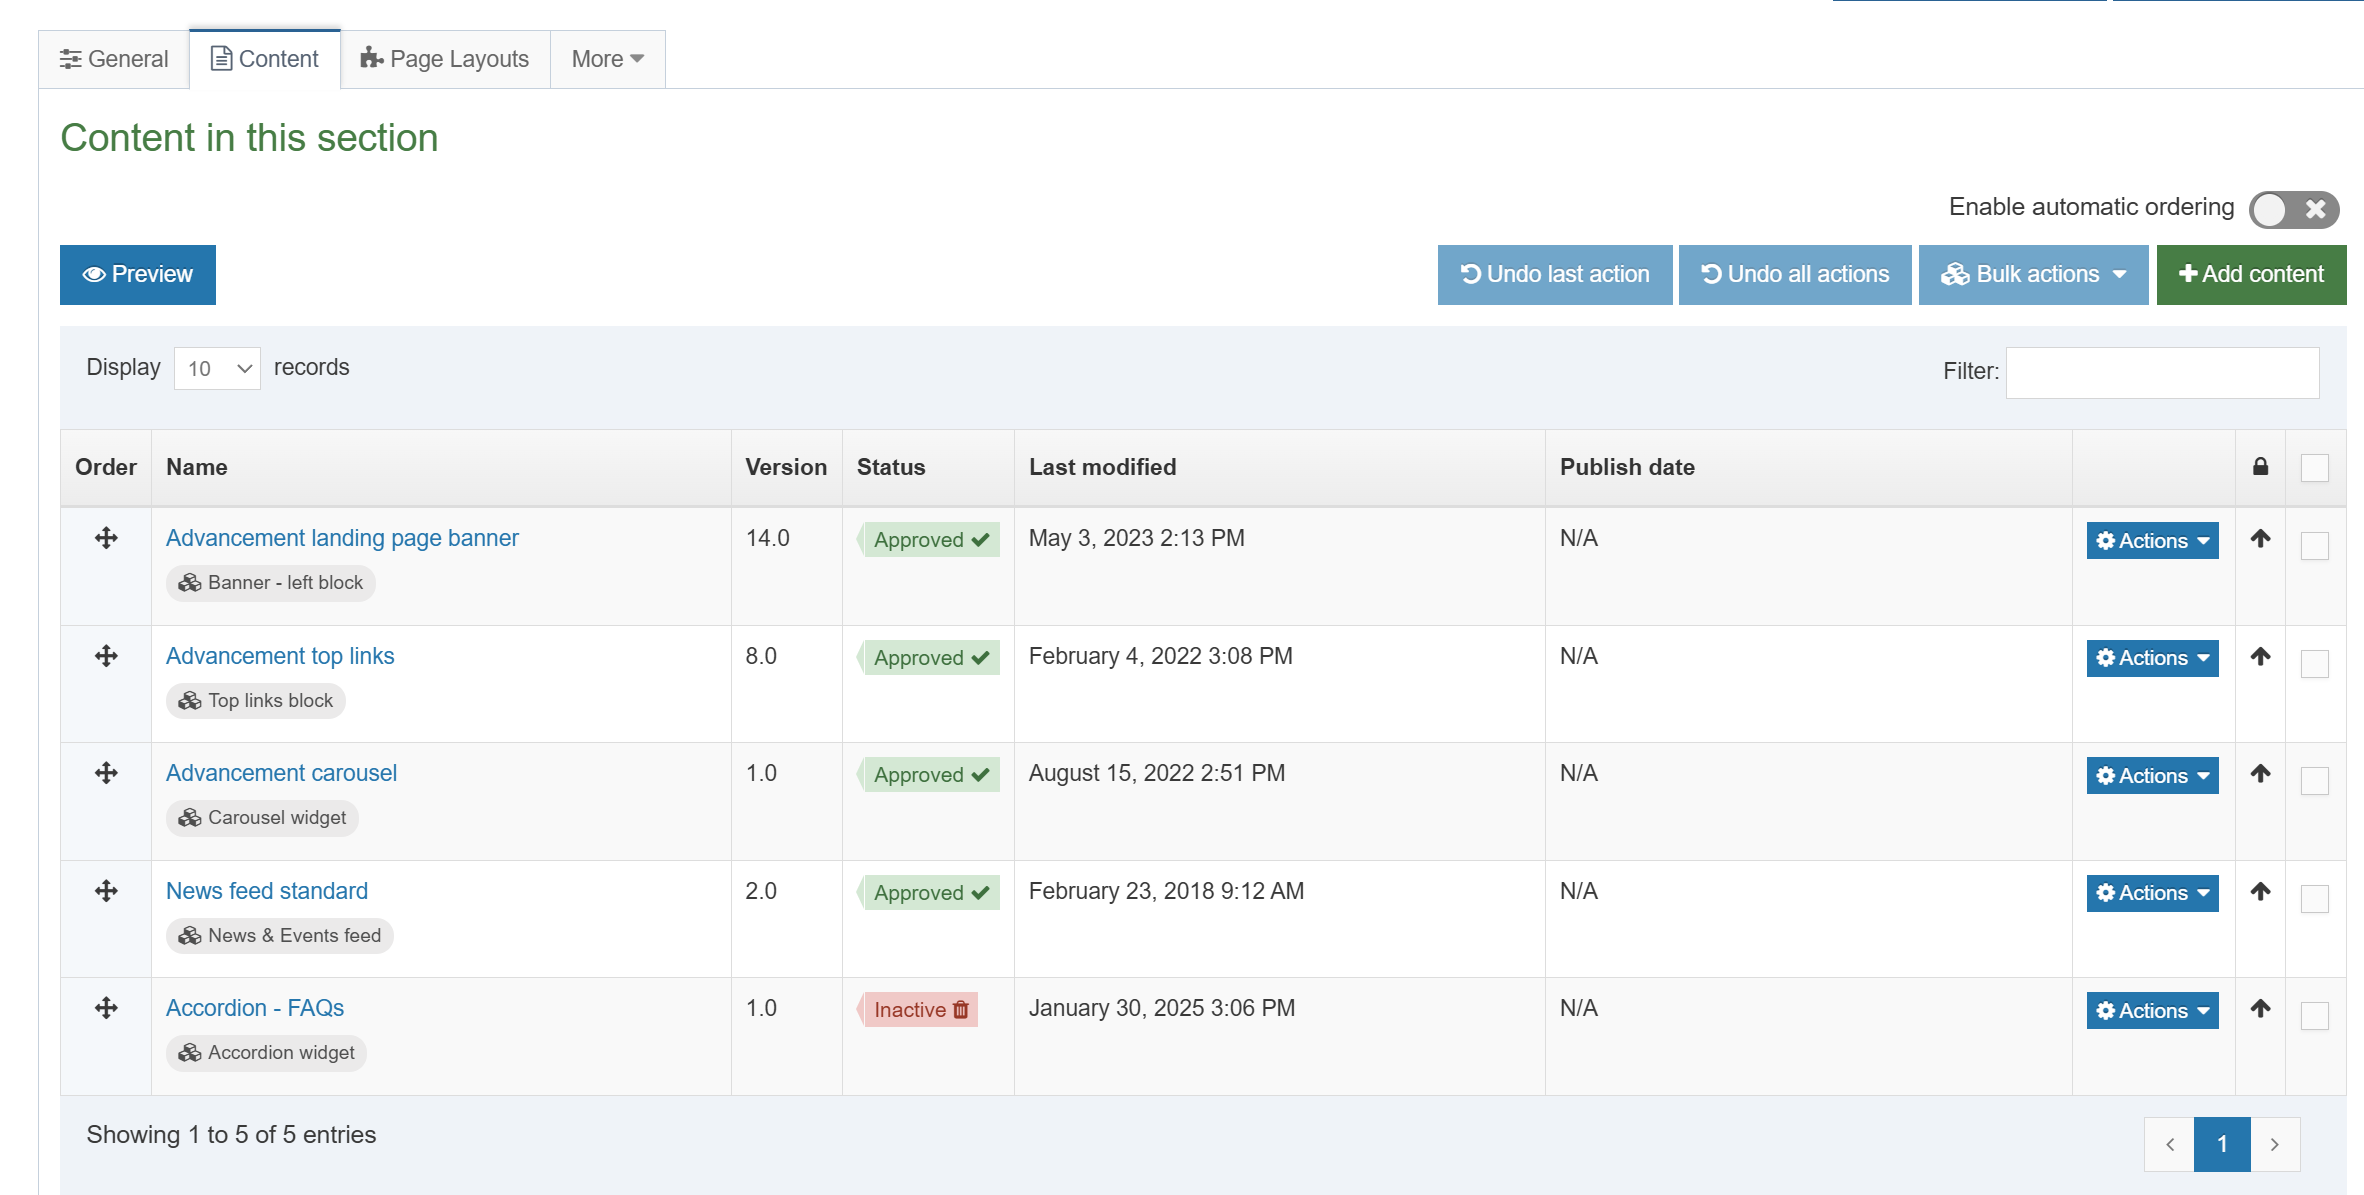
Task: Click the Undo last action button
Action: (1554, 274)
